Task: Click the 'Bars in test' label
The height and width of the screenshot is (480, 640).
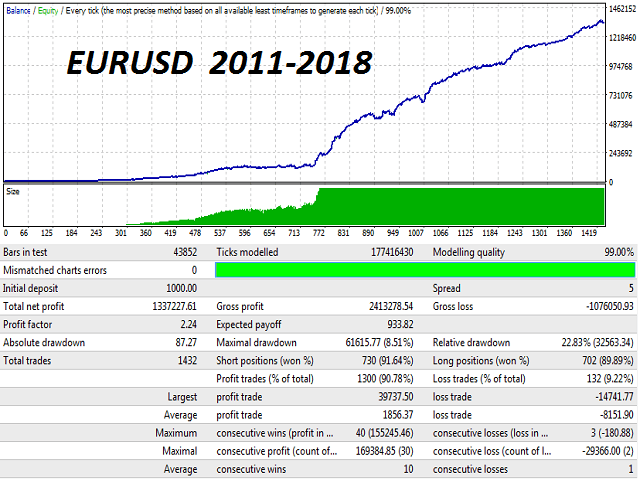Action: 25,252
